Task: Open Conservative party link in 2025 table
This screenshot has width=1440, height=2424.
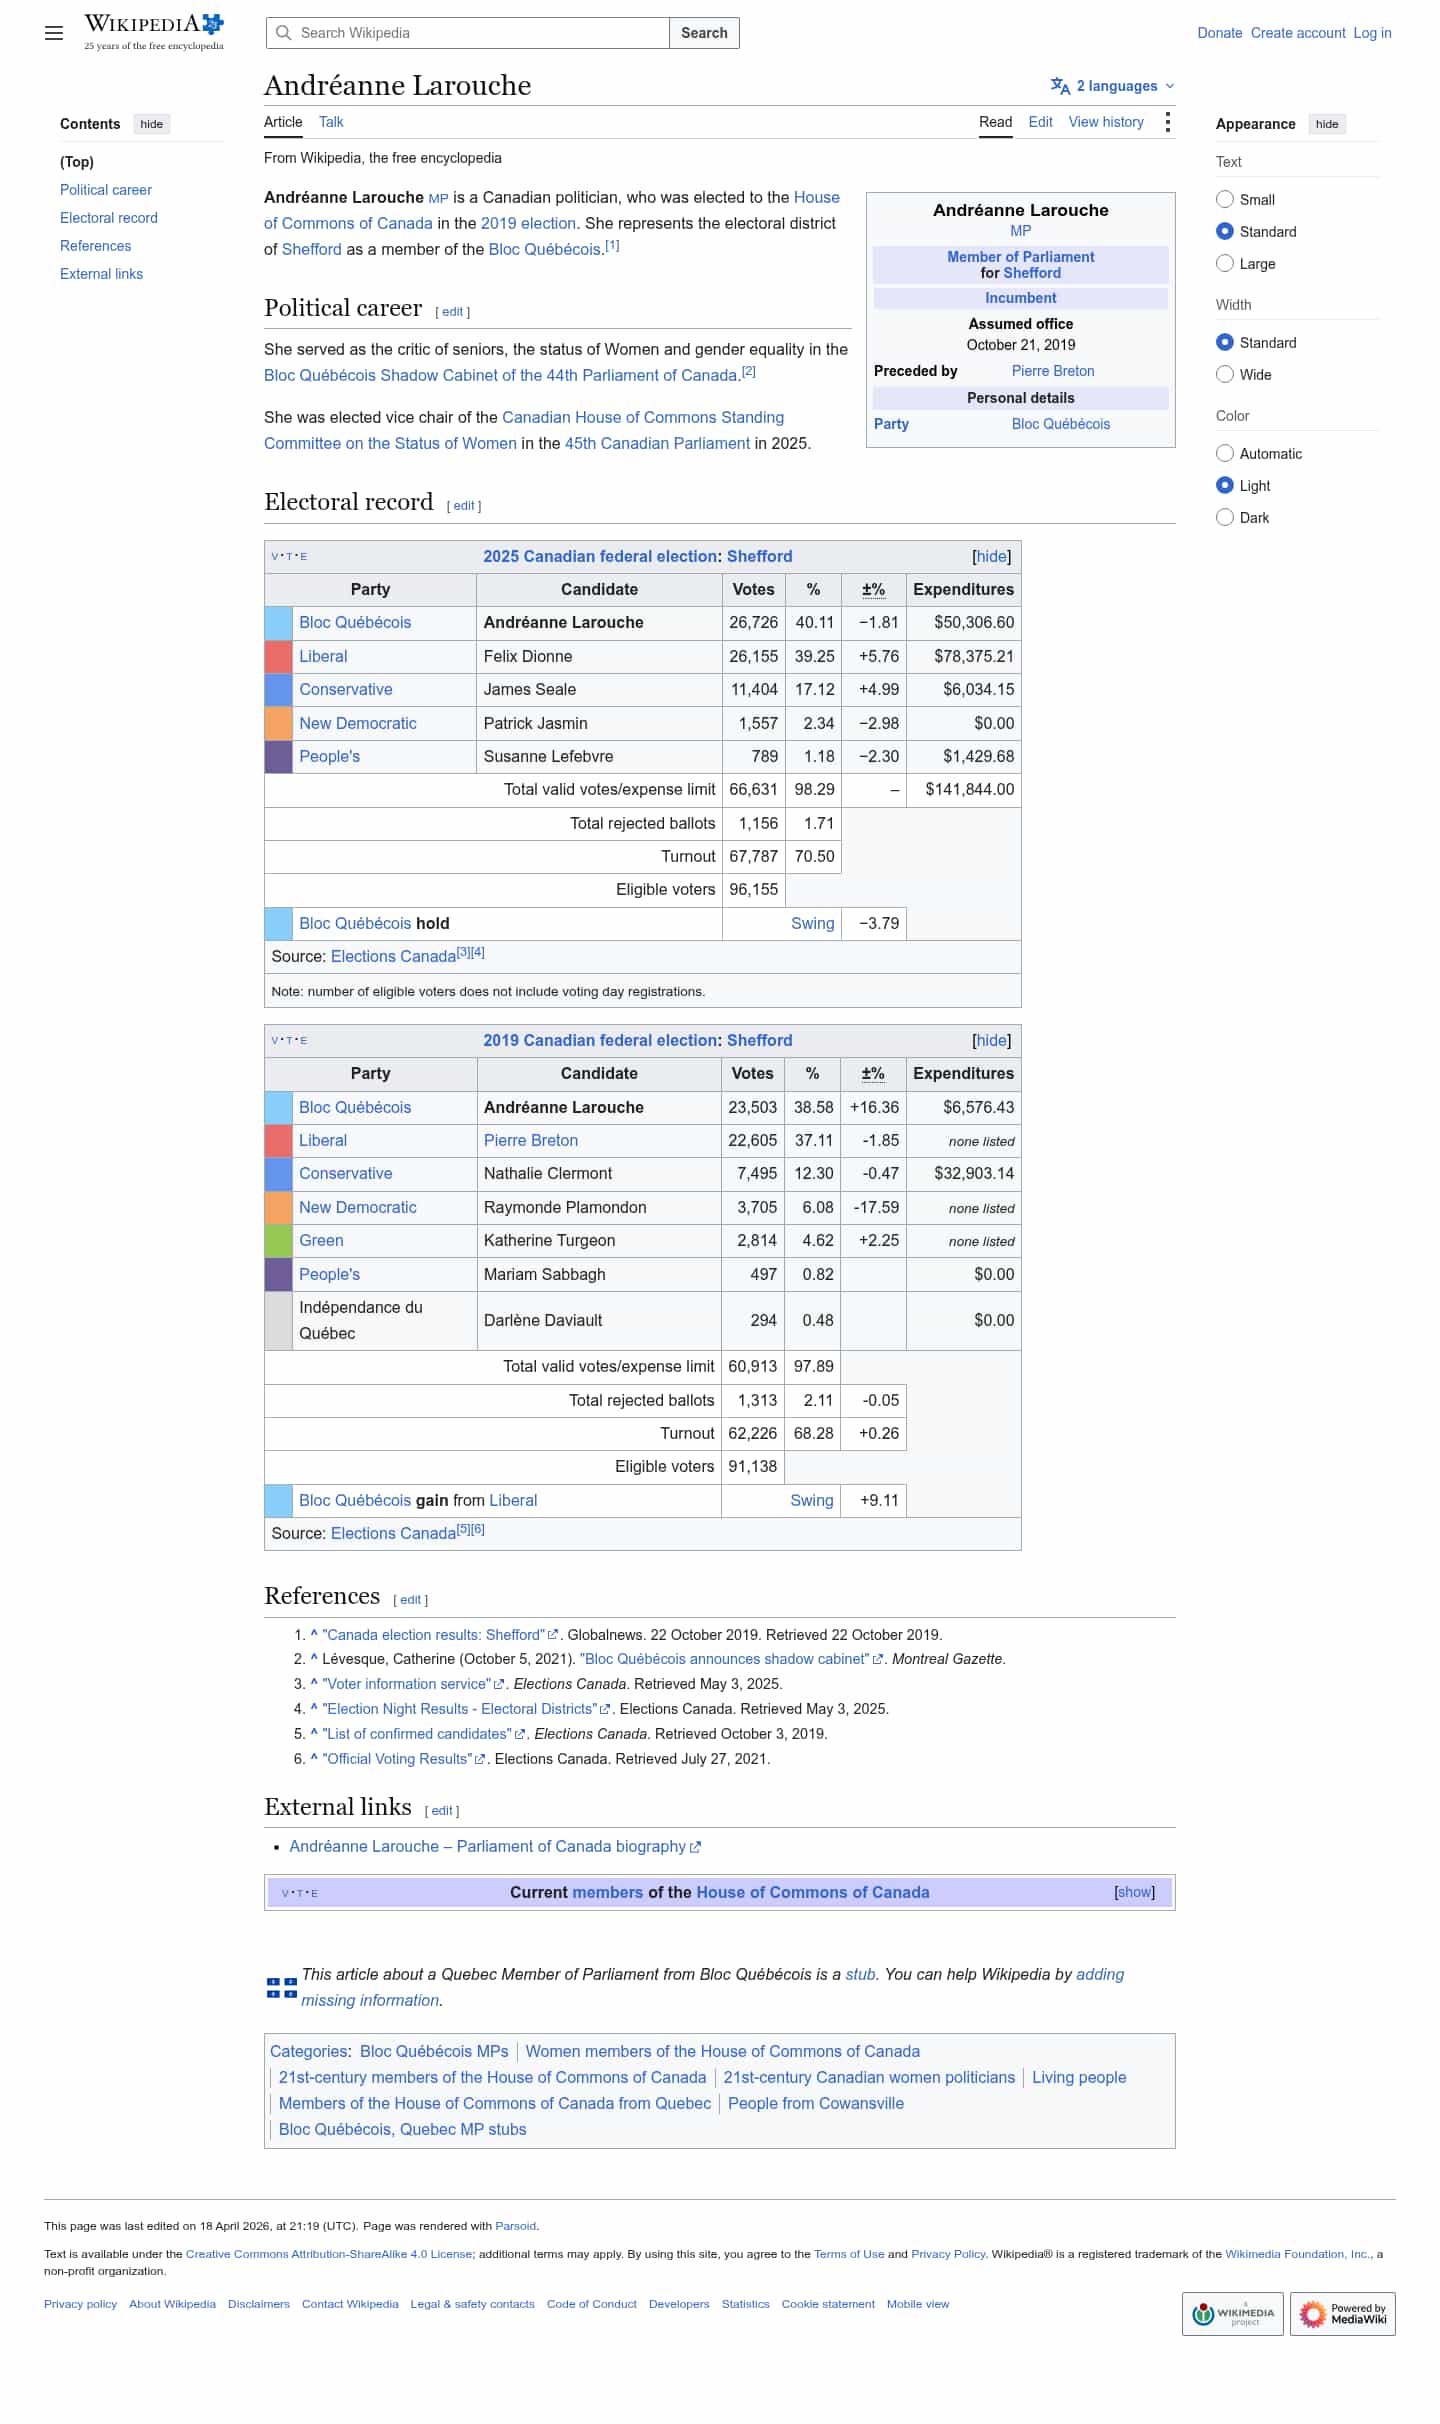Action: [345, 690]
